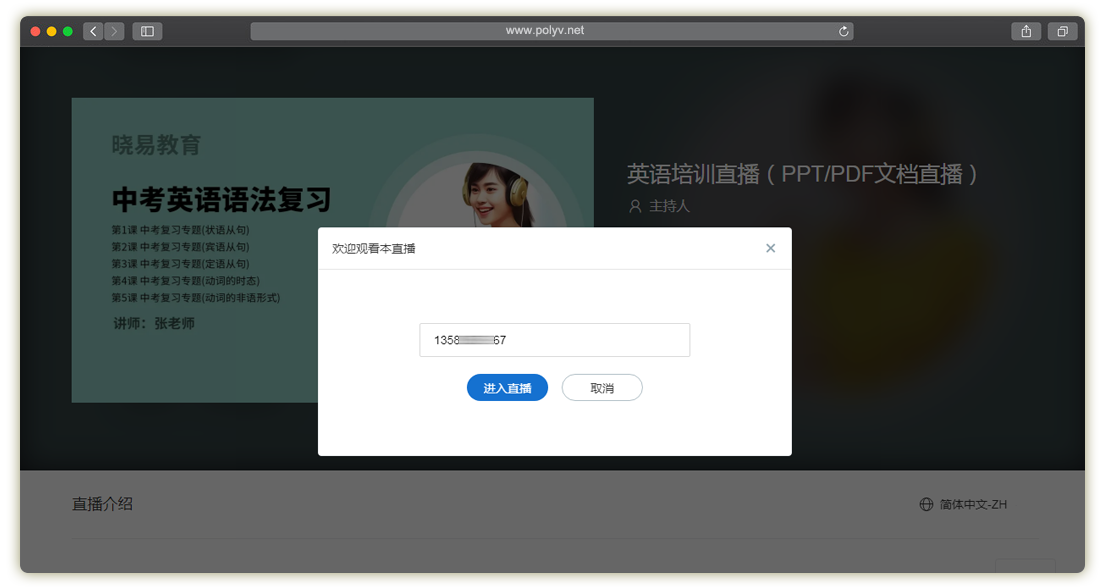This screenshot has height=588, width=1100.
Task: Click the browser forward arrow button
Action: tap(114, 31)
